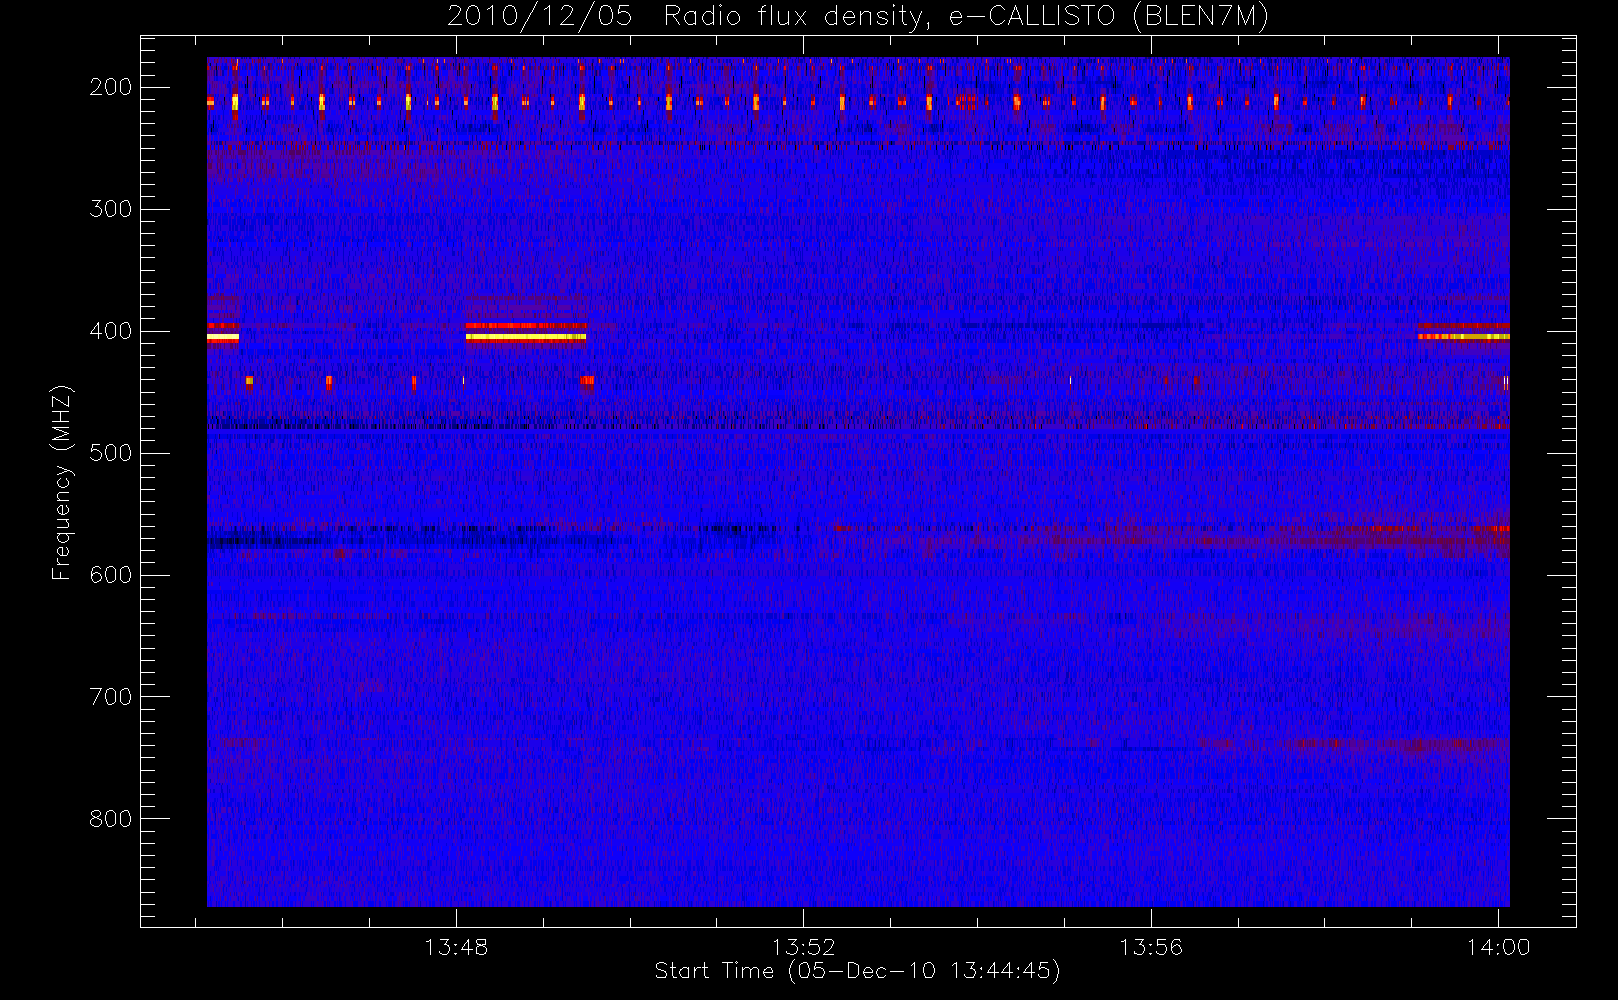Click the 200 frequency tick label
This screenshot has width=1618, height=1000.
click(110, 87)
